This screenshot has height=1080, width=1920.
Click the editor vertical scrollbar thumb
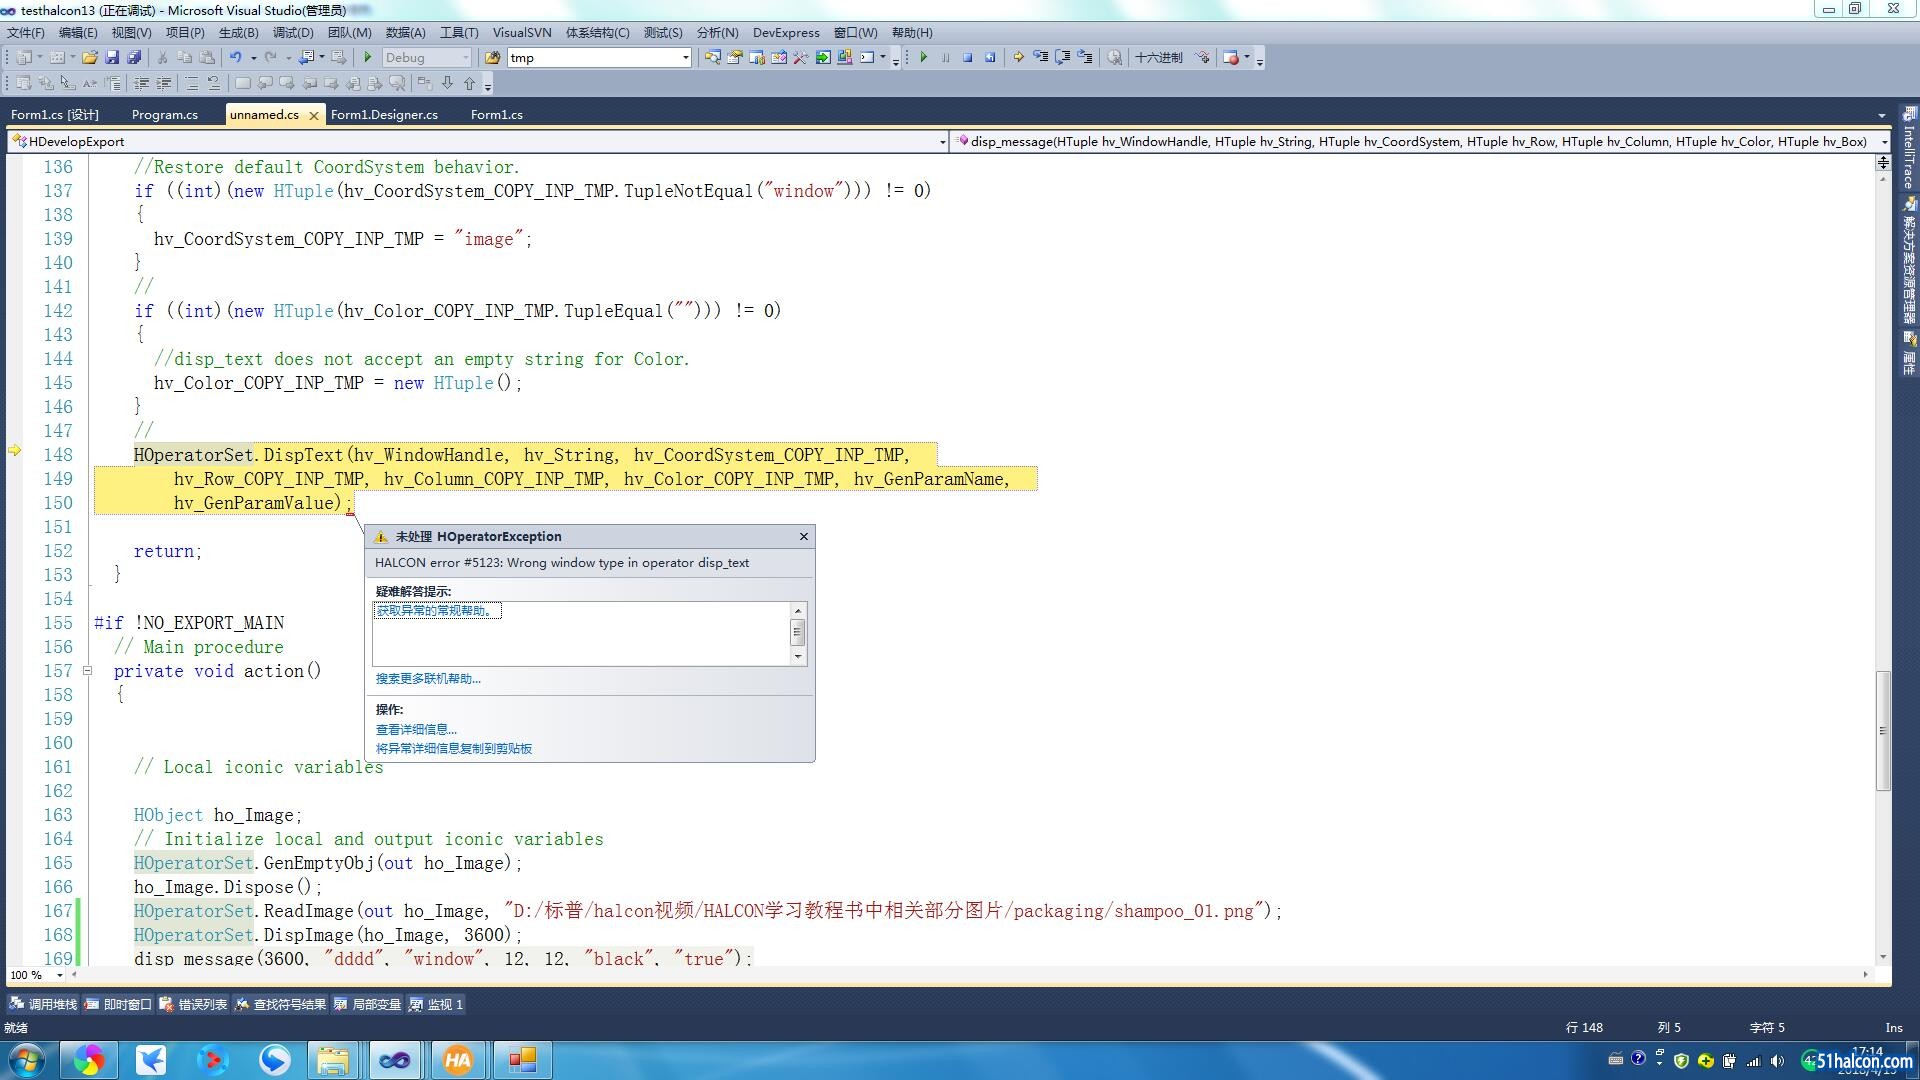[x=1883, y=730]
